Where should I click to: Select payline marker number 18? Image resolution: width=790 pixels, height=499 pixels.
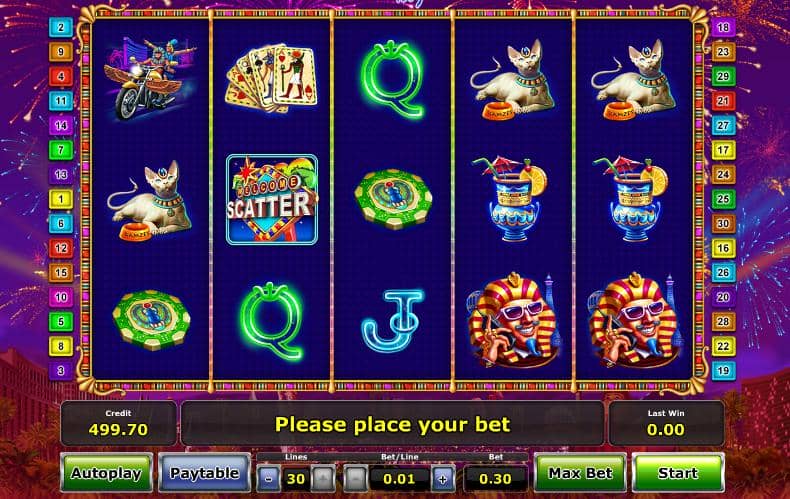tap(723, 27)
